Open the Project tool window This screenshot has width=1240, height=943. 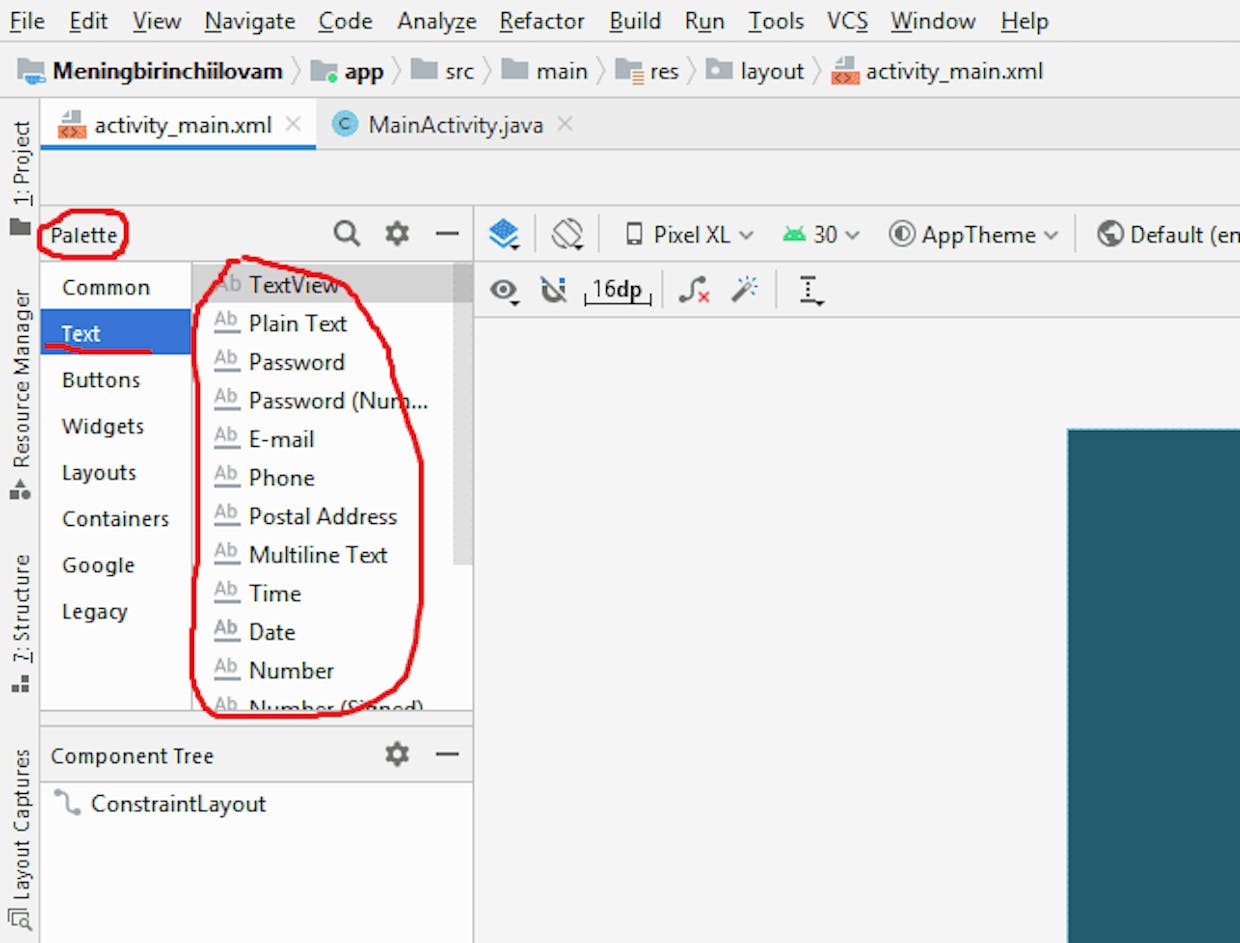click(x=20, y=177)
